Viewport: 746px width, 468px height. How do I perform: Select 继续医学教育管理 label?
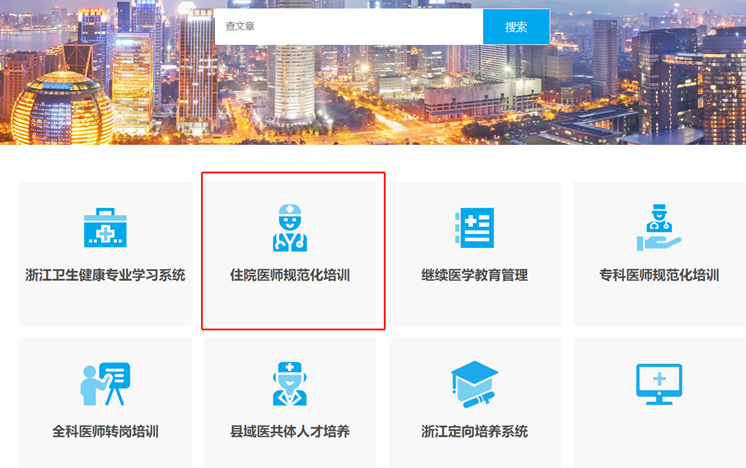(474, 275)
